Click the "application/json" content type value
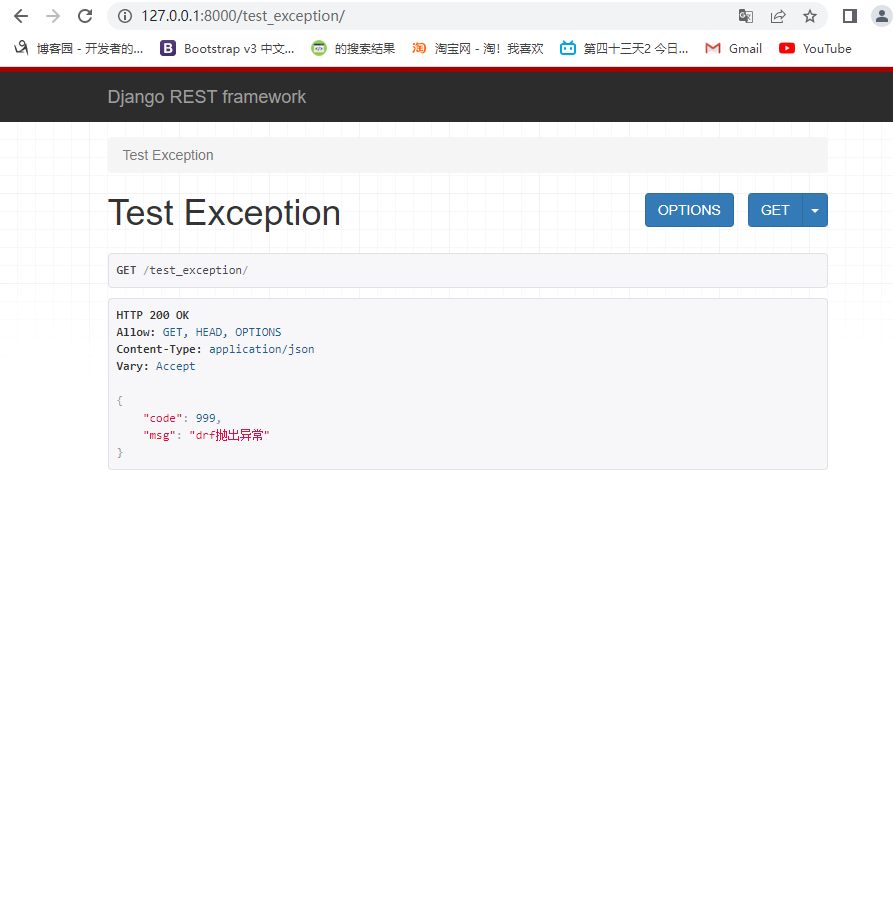This screenshot has width=893, height=909. click(262, 349)
